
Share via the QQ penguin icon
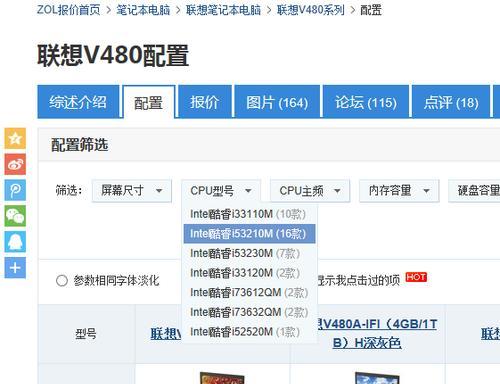(15, 242)
